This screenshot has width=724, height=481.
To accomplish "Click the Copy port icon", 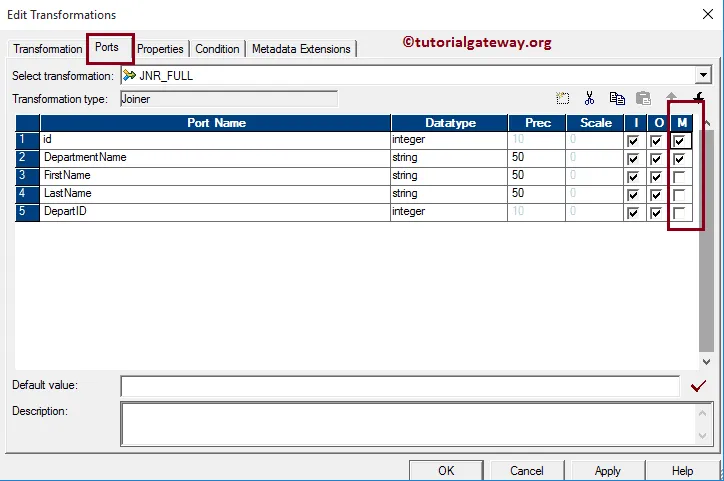I will pos(617,98).
